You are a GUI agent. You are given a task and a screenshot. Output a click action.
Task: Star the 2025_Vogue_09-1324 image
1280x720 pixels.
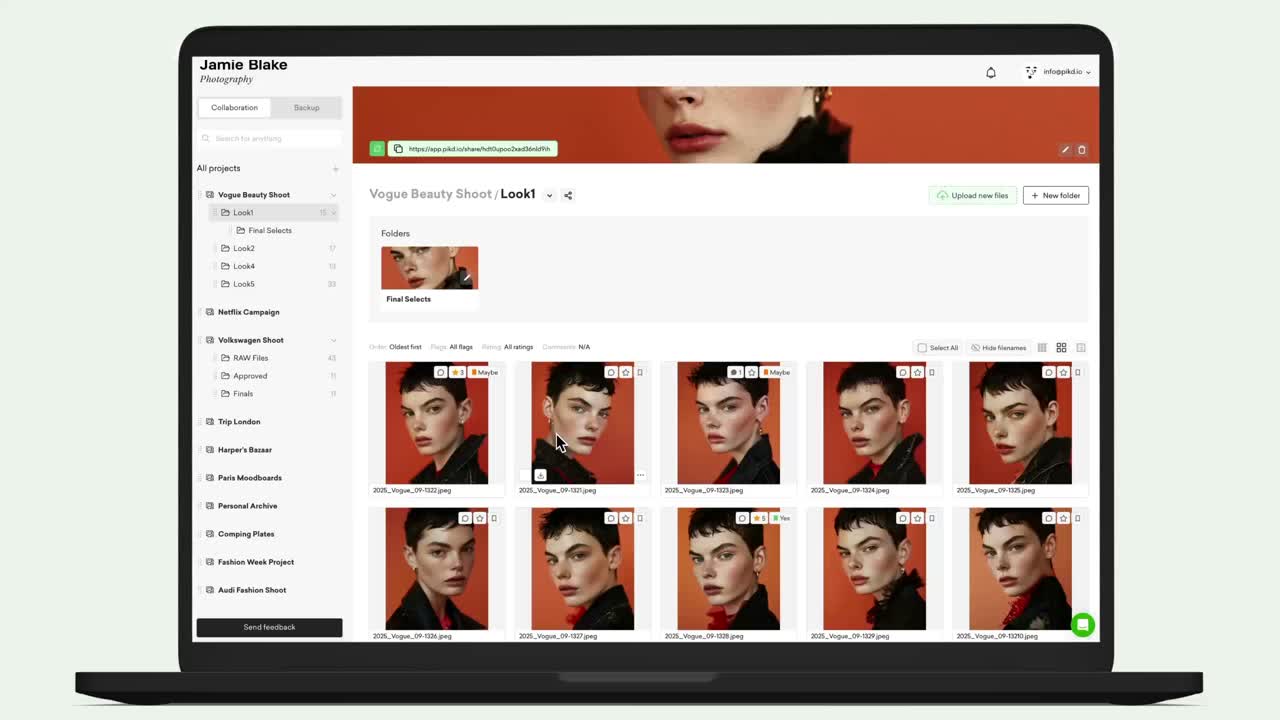click(917, 372)
